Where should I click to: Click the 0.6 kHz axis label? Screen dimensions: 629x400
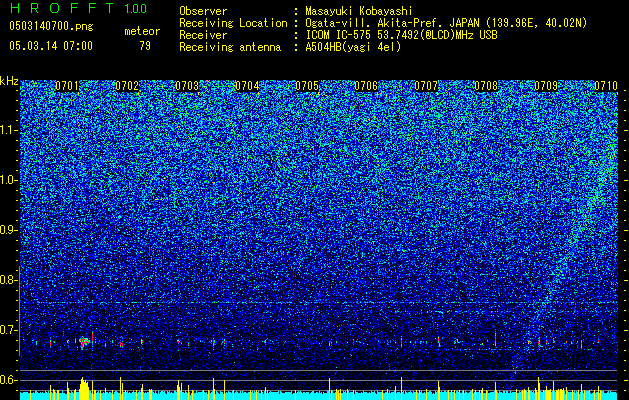coord(9,380)
